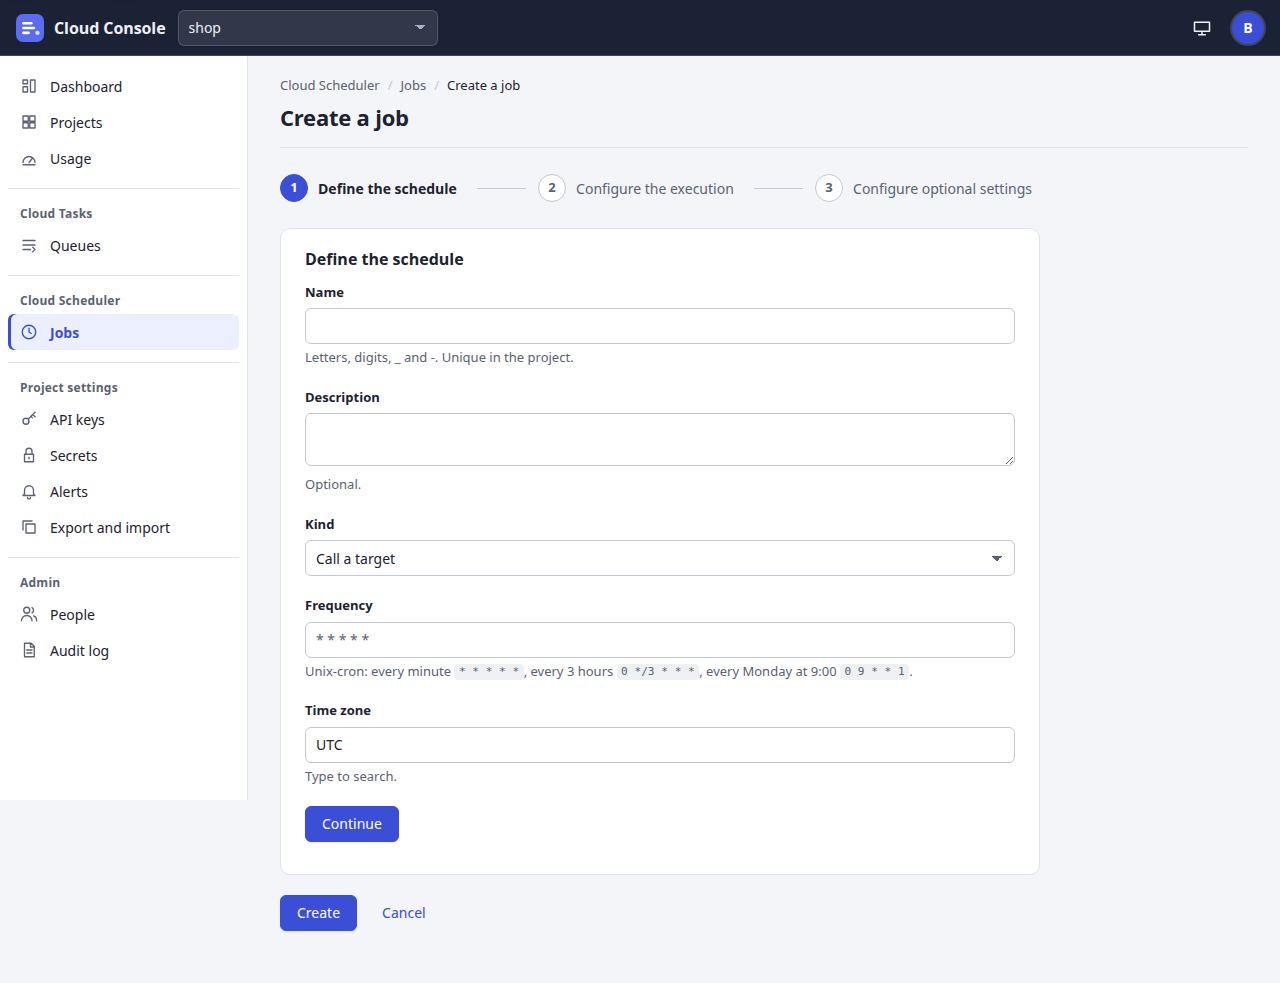
Task: Click the '0 */3 * * *' cron example
Action: pos(658,672)
